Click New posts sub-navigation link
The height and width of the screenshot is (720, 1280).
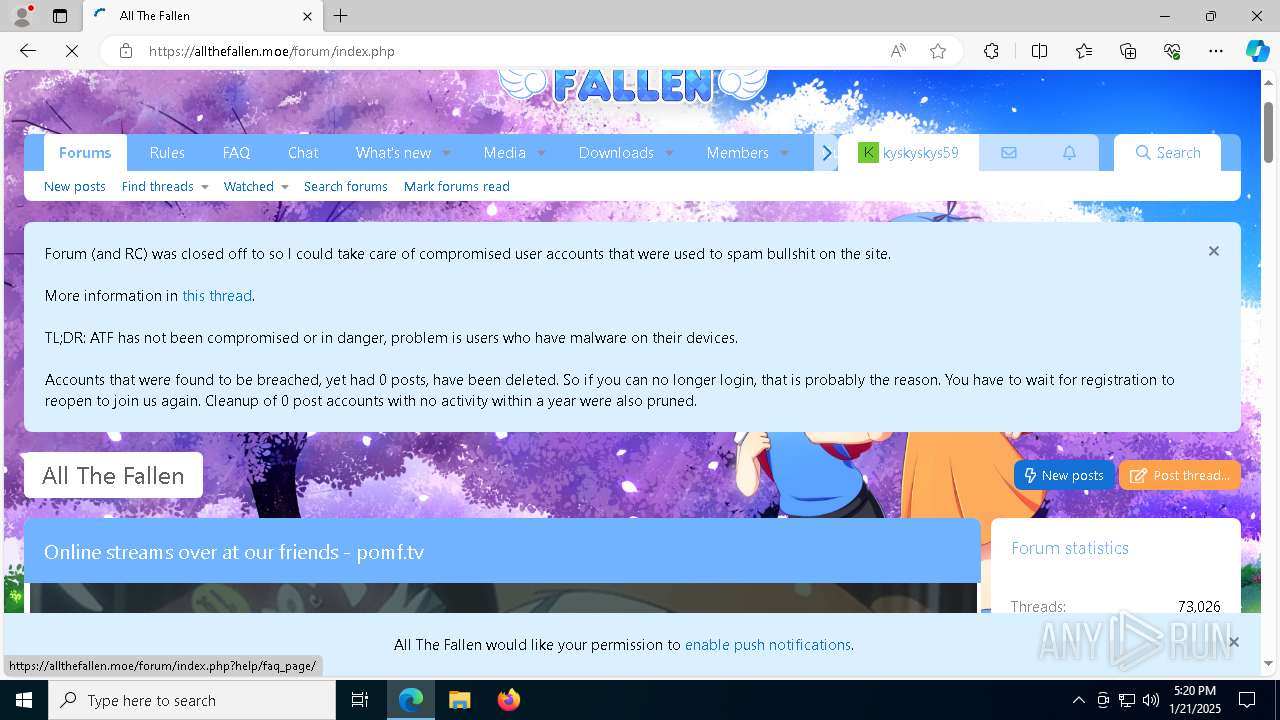75,186
